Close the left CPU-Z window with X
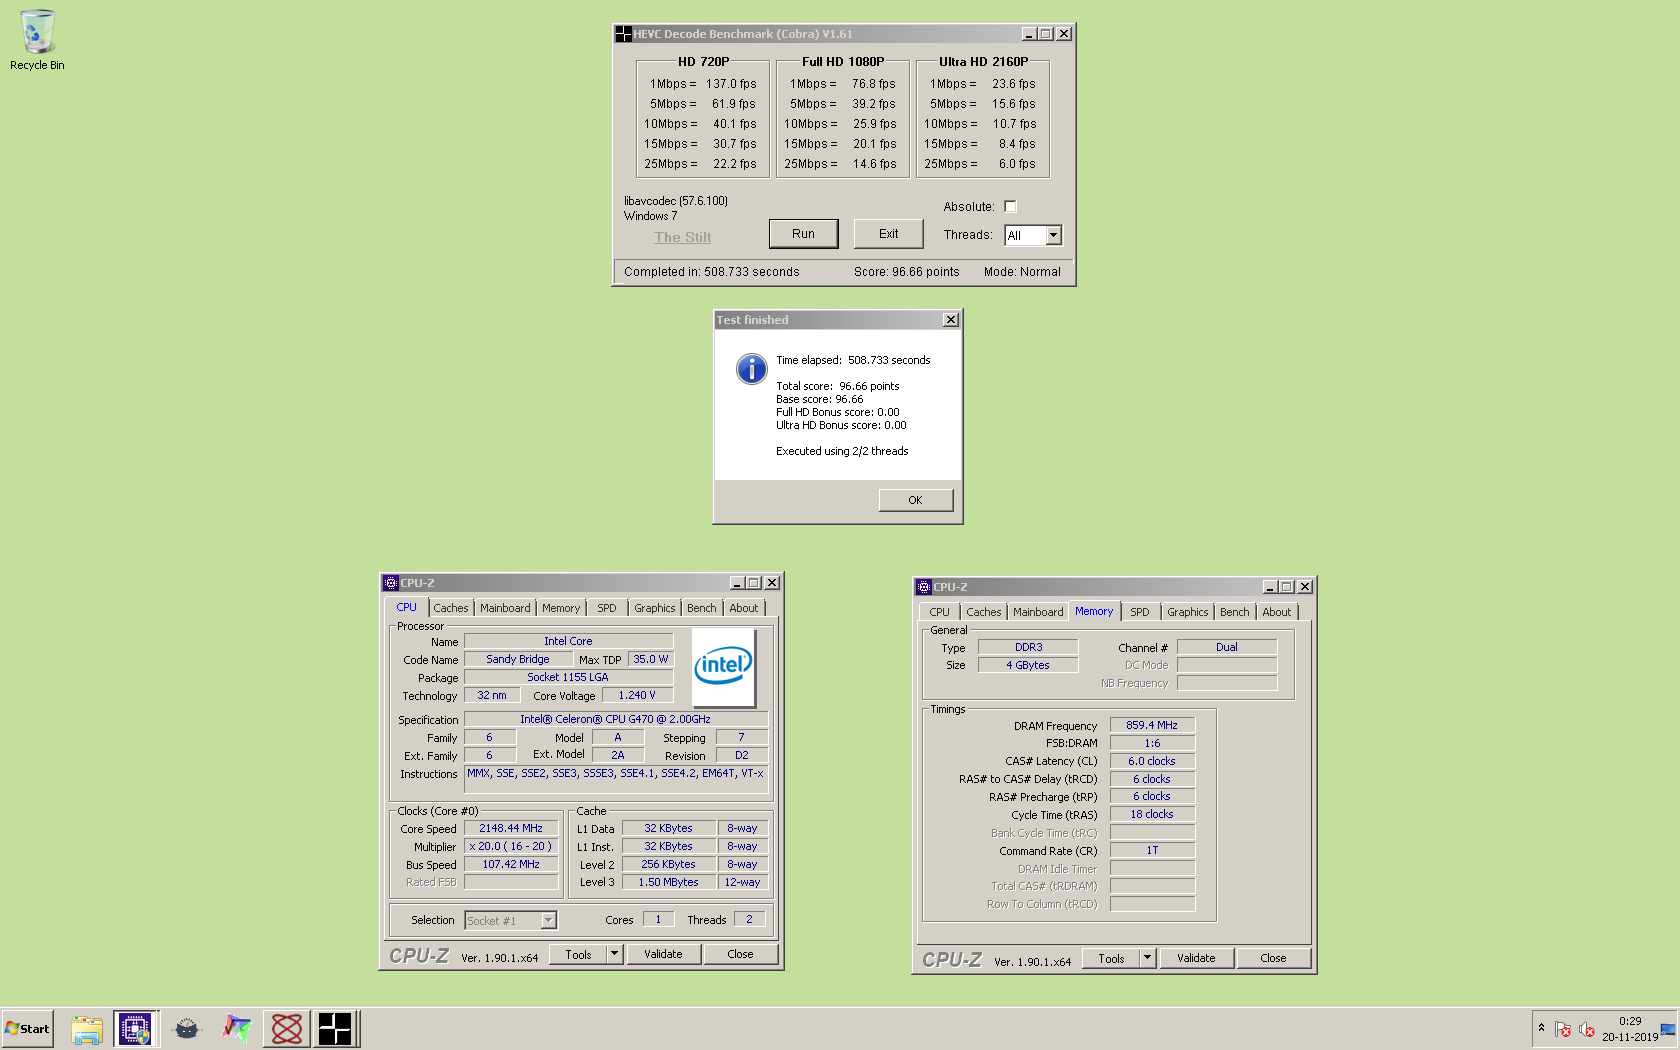 coord(772,583)
